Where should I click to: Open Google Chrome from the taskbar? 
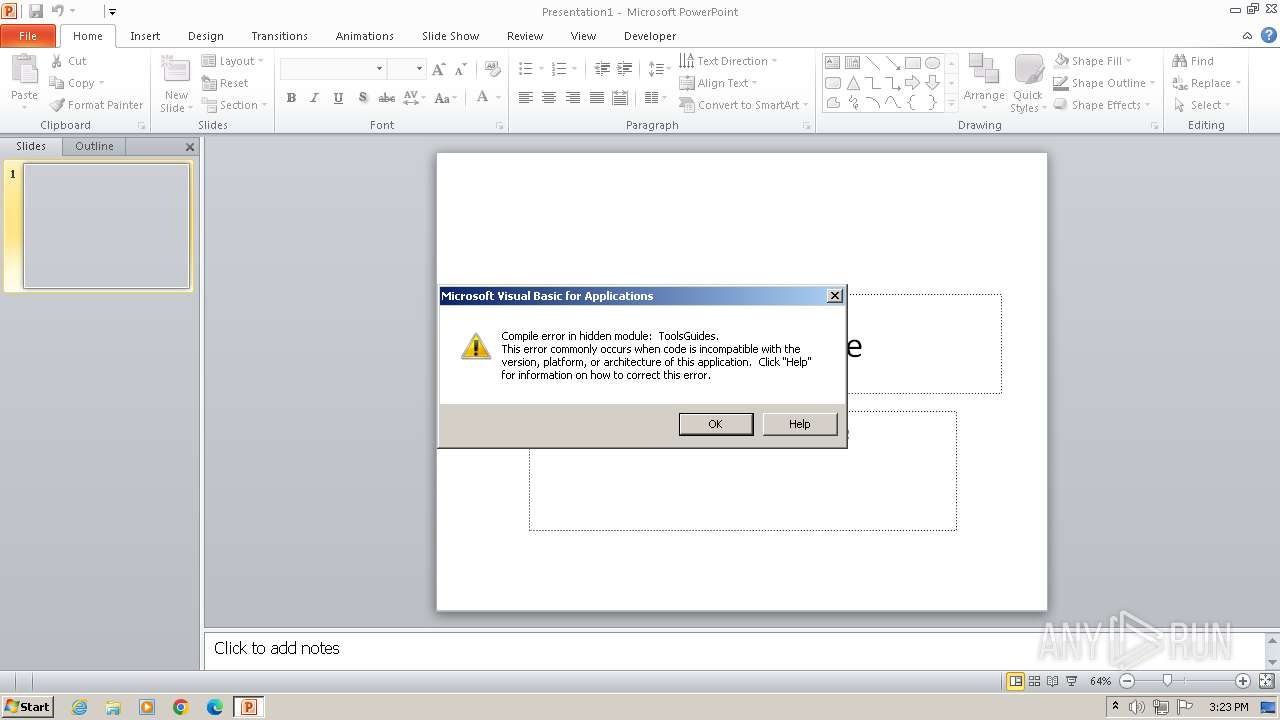point(181,707)
